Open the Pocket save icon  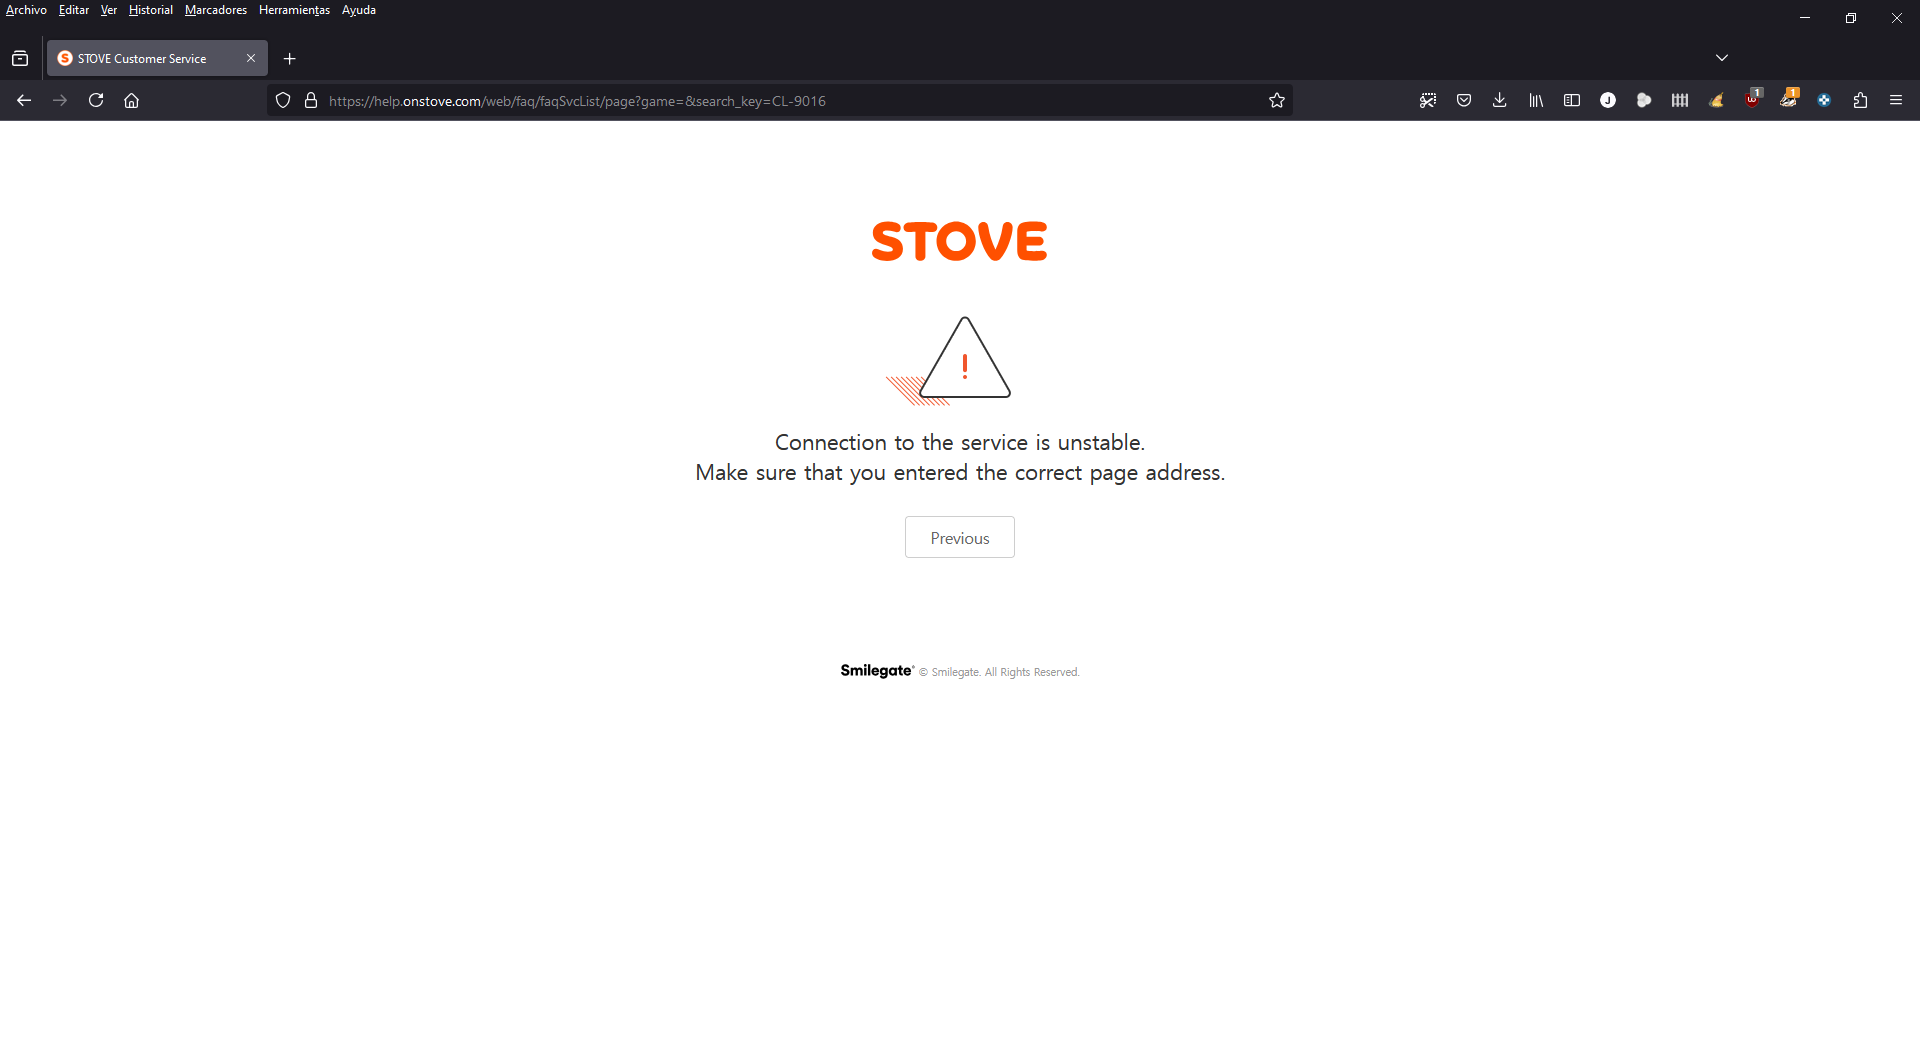(1464, 100)
